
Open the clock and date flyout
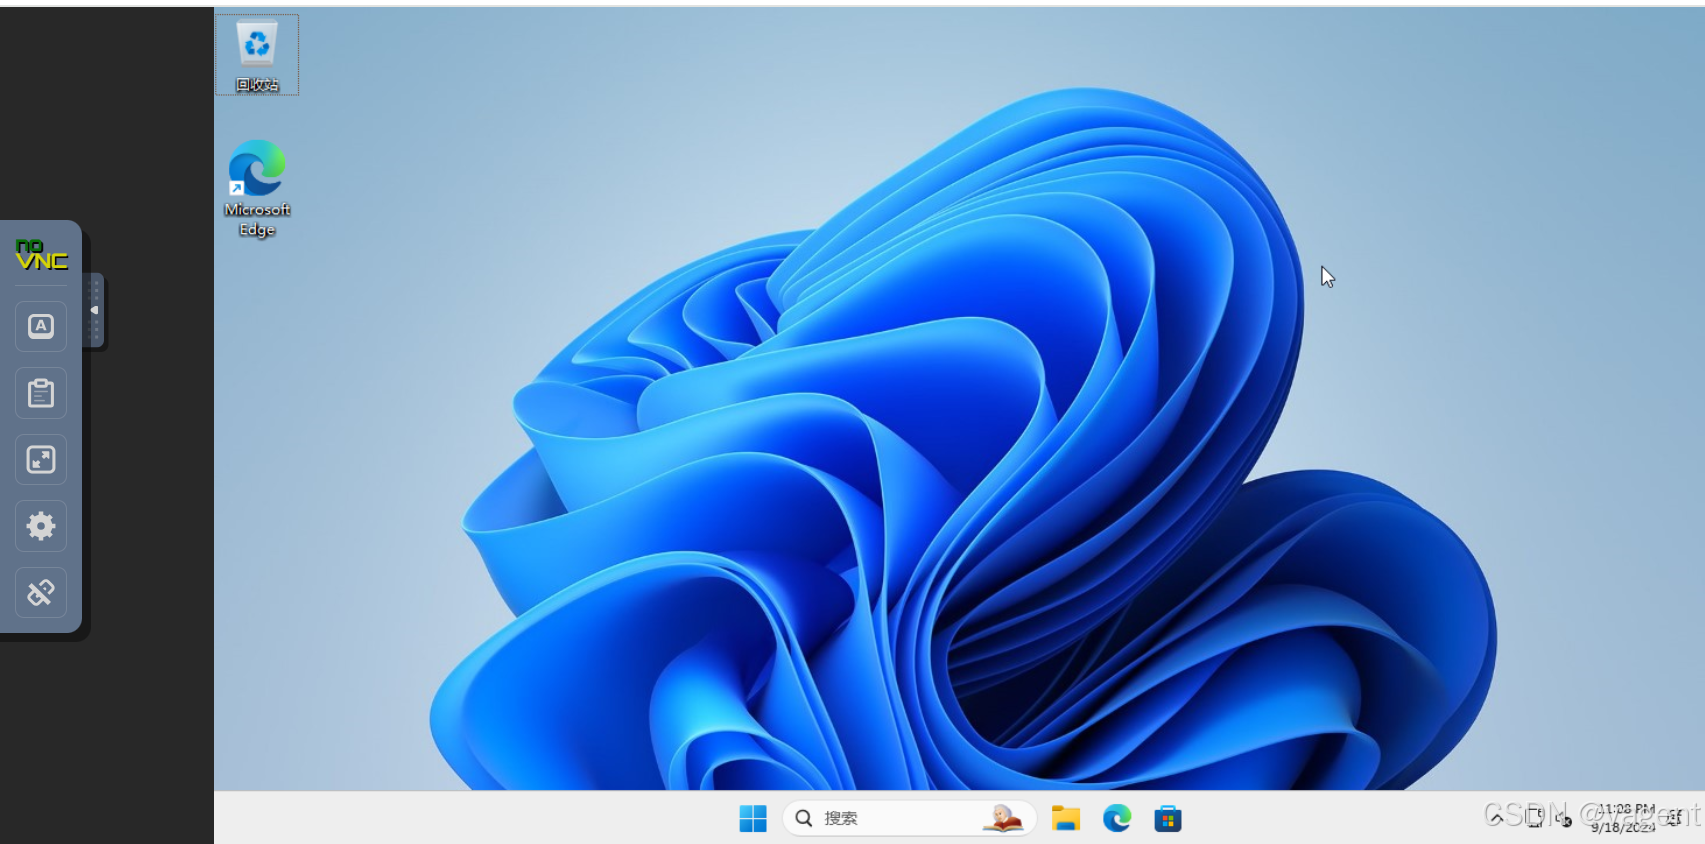1624,818
